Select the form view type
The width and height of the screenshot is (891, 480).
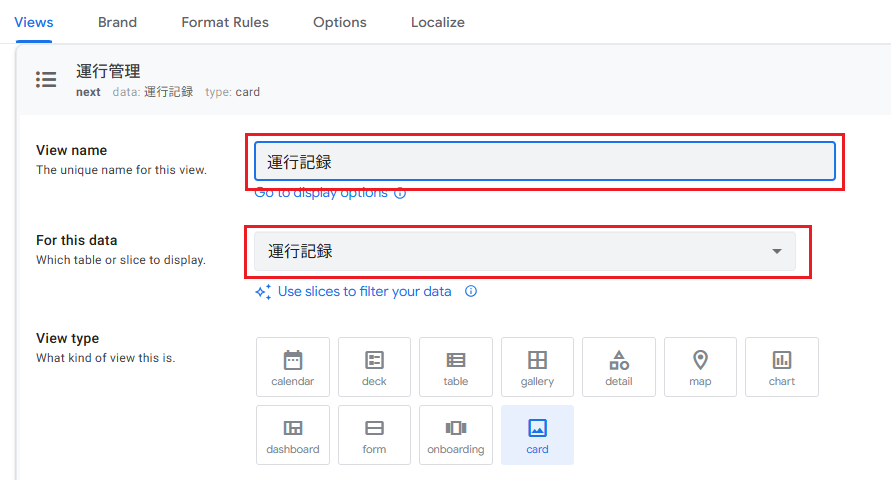[374, 435]
